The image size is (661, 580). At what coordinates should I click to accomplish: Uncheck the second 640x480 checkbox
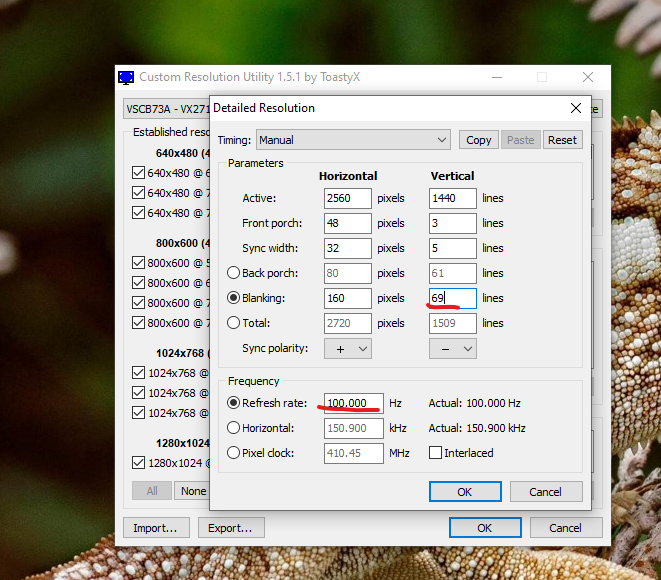[138, 193]
